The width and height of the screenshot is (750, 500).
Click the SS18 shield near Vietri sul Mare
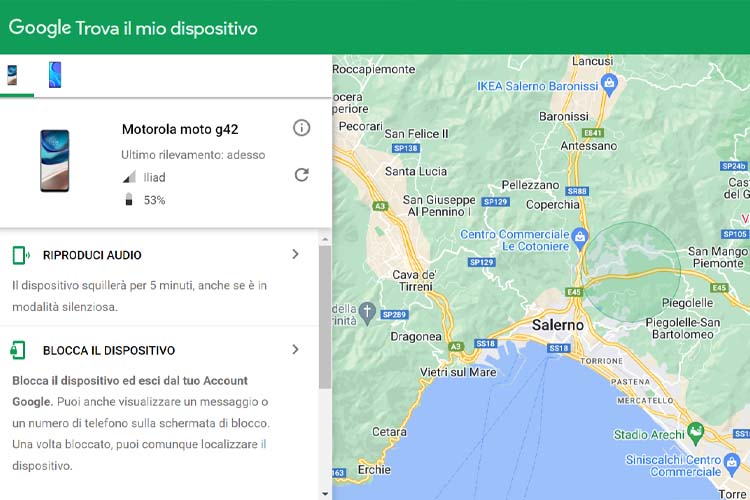point(486,344)
